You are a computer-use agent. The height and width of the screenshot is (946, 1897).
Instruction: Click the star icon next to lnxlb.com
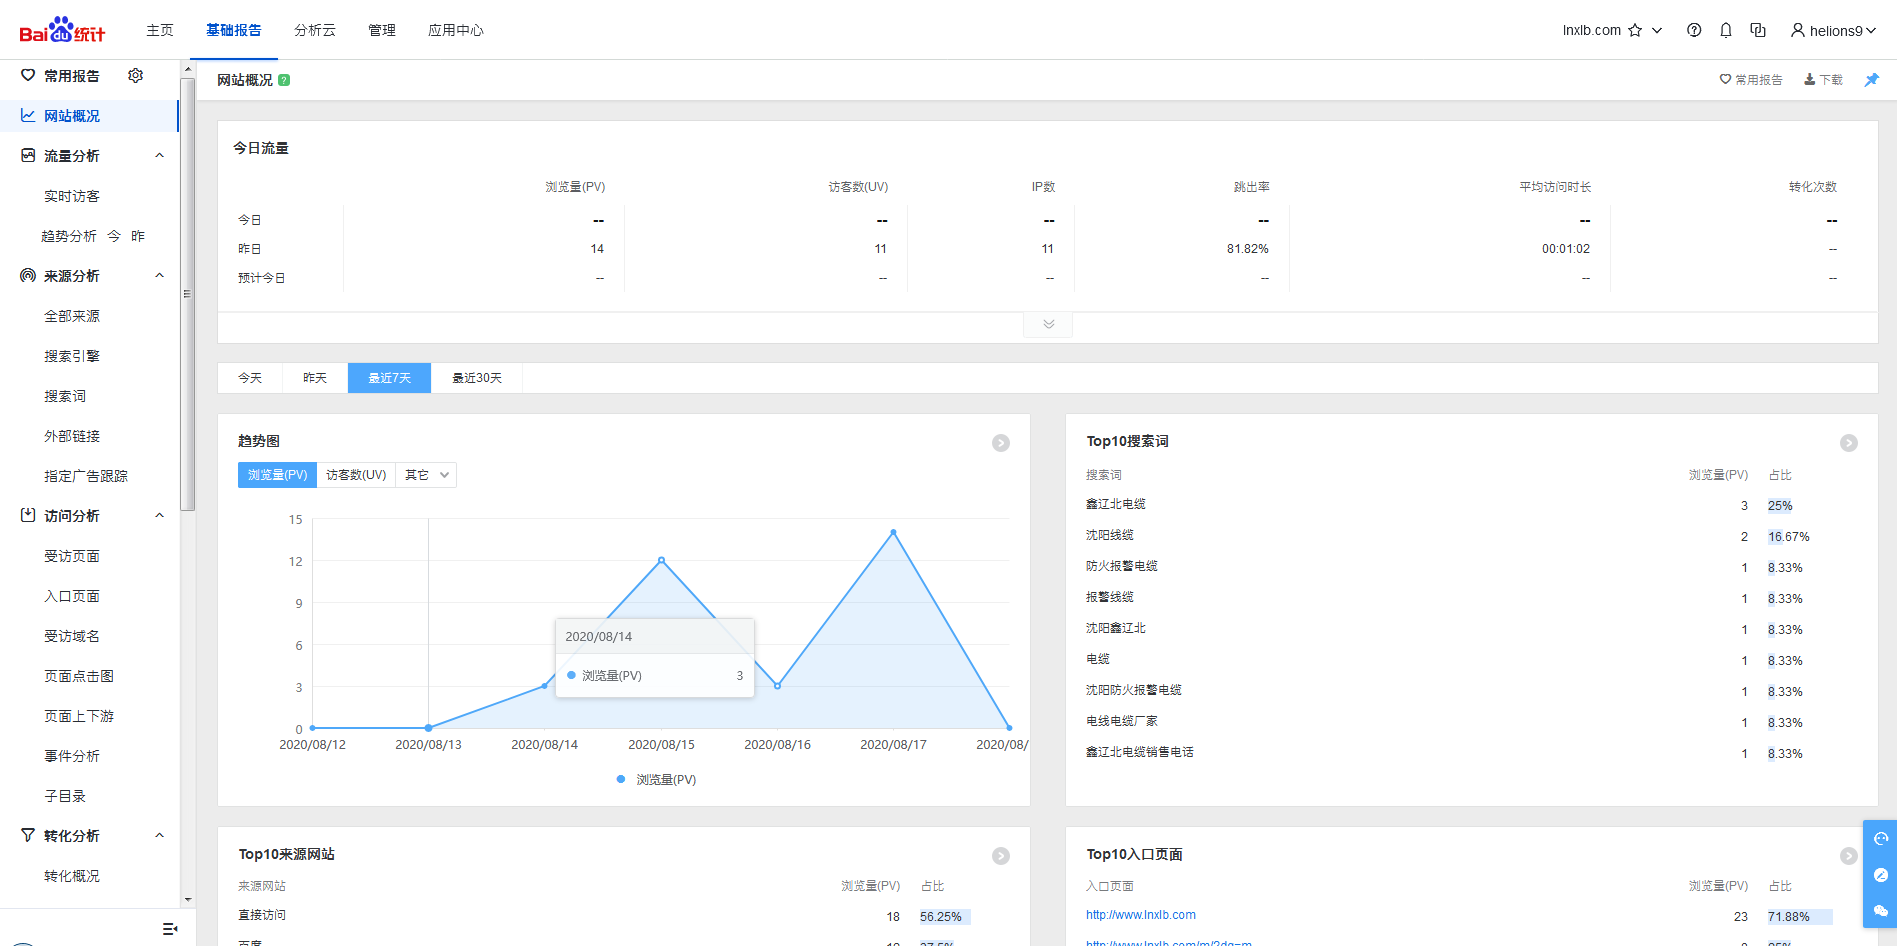pyautogui.click(x=1635, y=30)
